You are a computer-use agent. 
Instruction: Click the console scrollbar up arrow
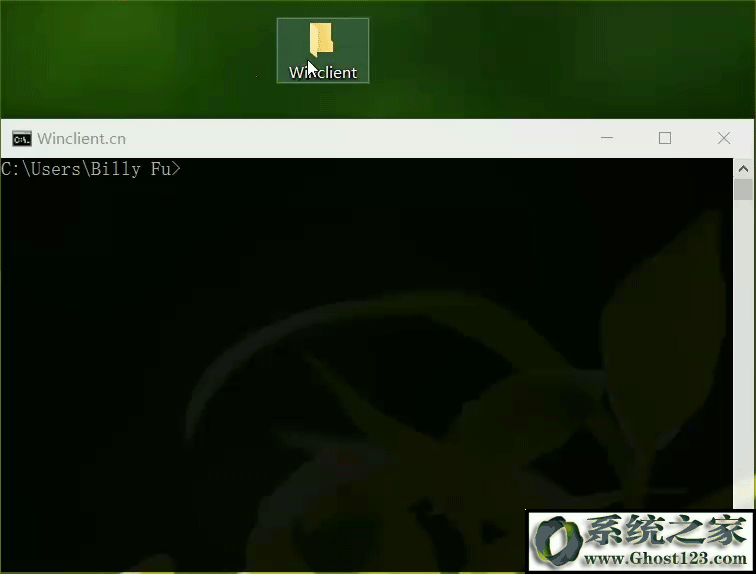(743, 169)
